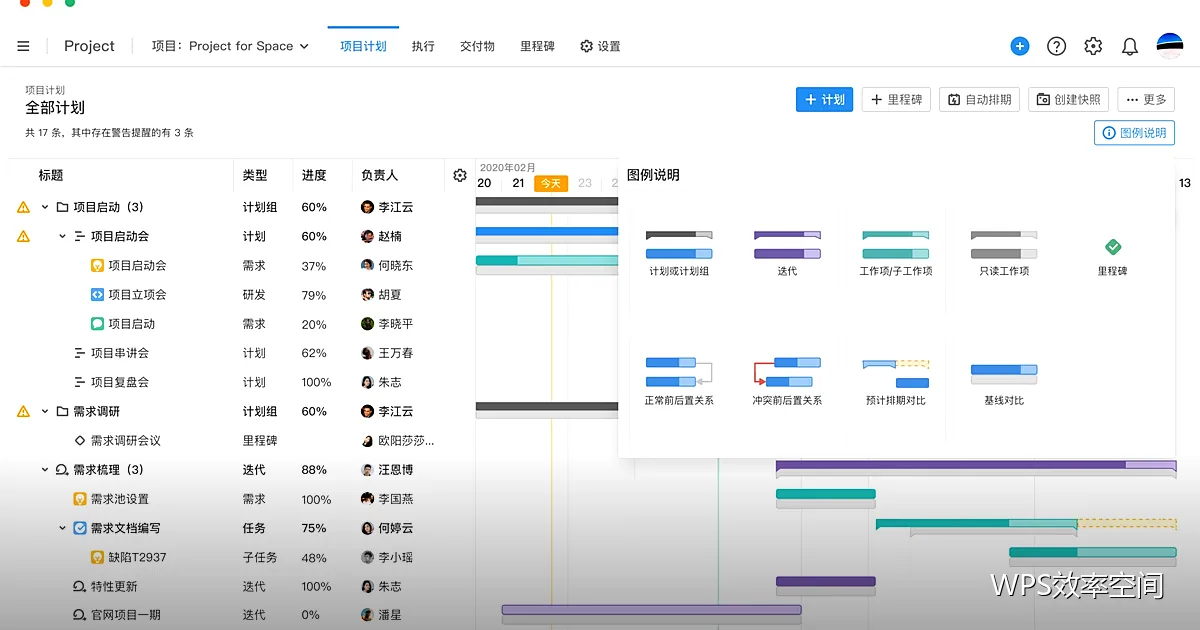Click the 类型 column header

coord(255,175)
